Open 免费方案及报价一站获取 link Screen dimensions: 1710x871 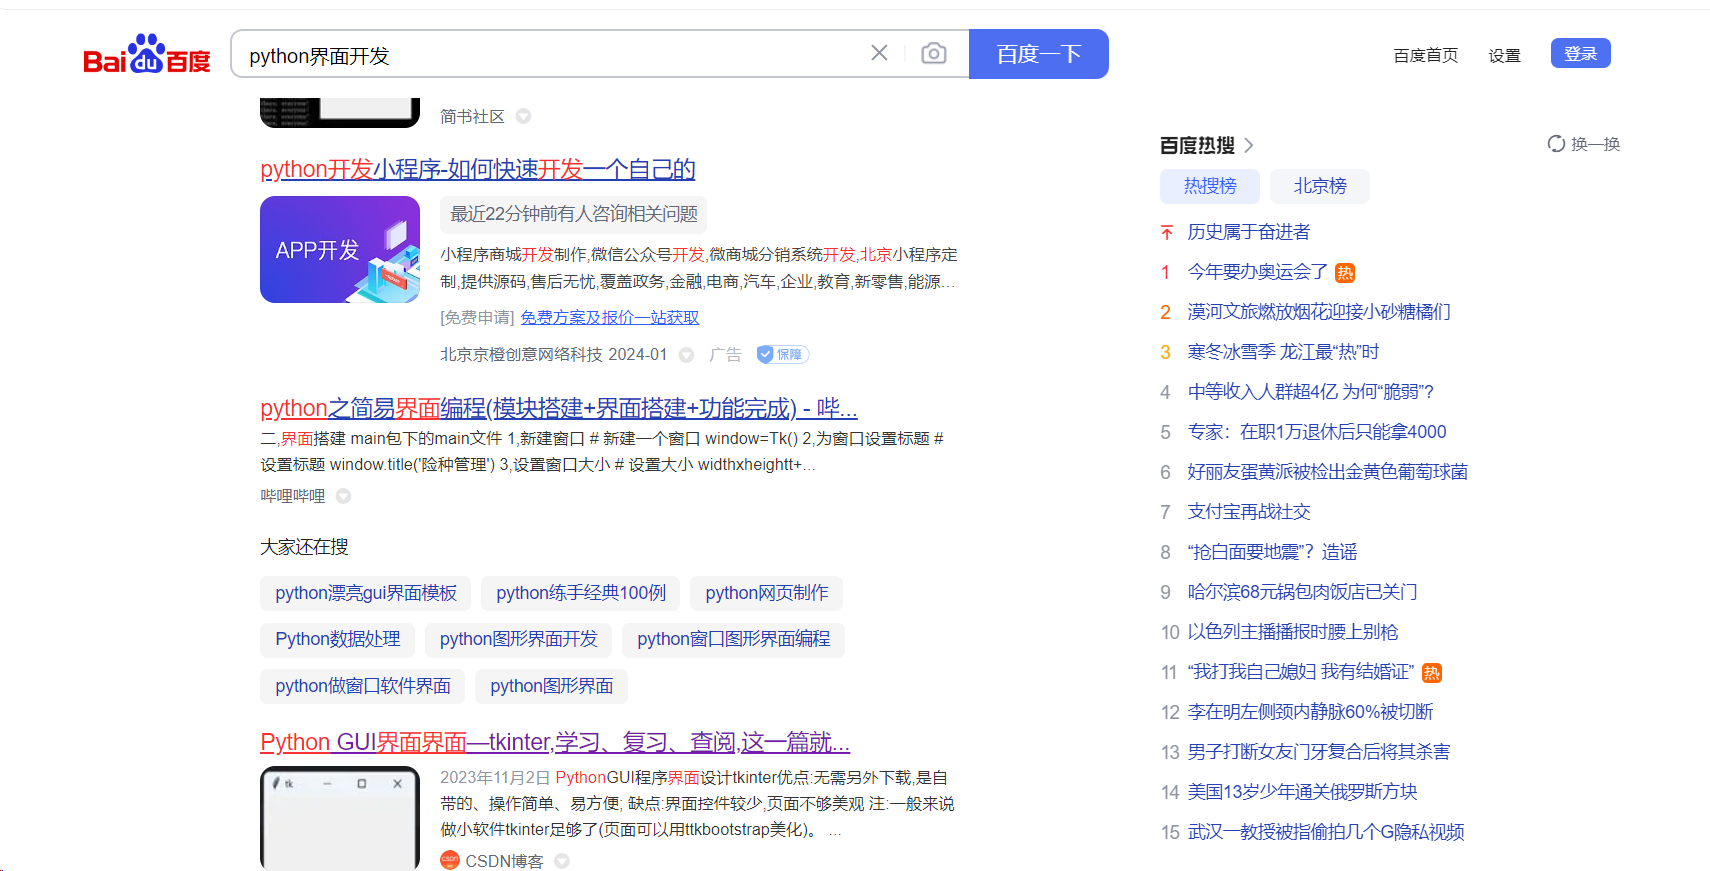(x=609, y=317)
